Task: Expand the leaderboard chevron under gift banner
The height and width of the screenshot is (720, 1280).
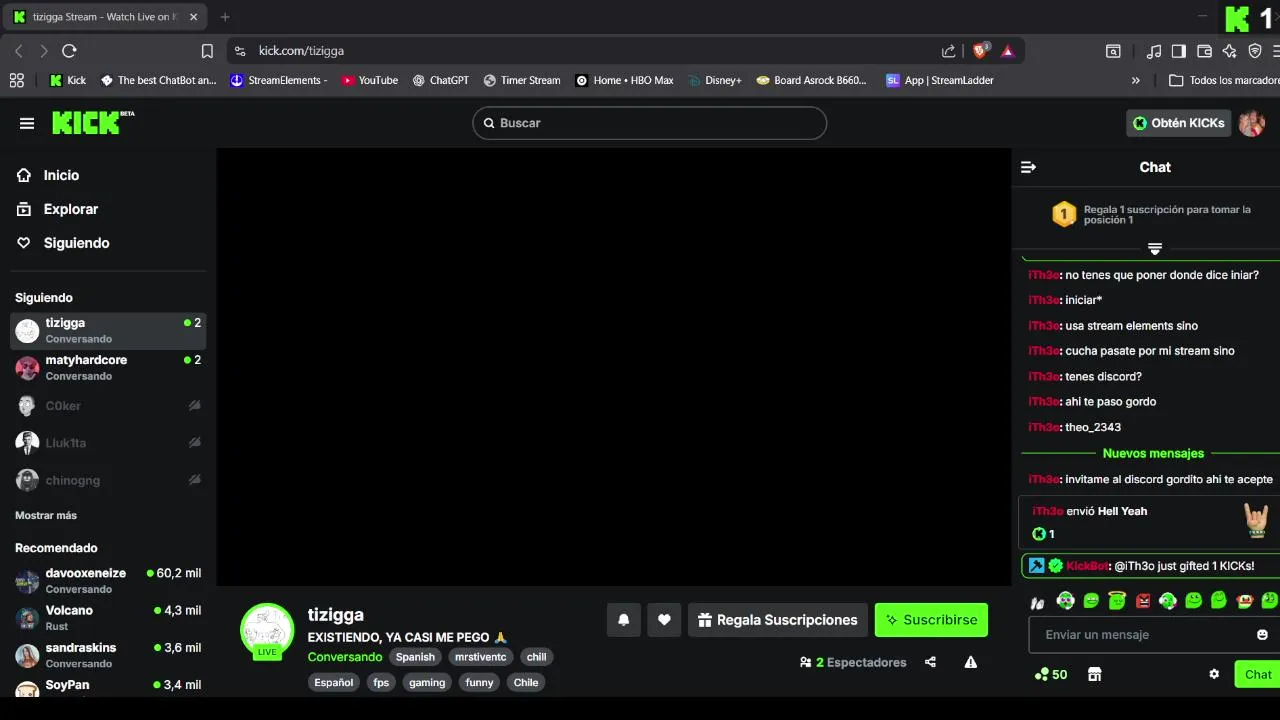Action: pos(1154,248)
